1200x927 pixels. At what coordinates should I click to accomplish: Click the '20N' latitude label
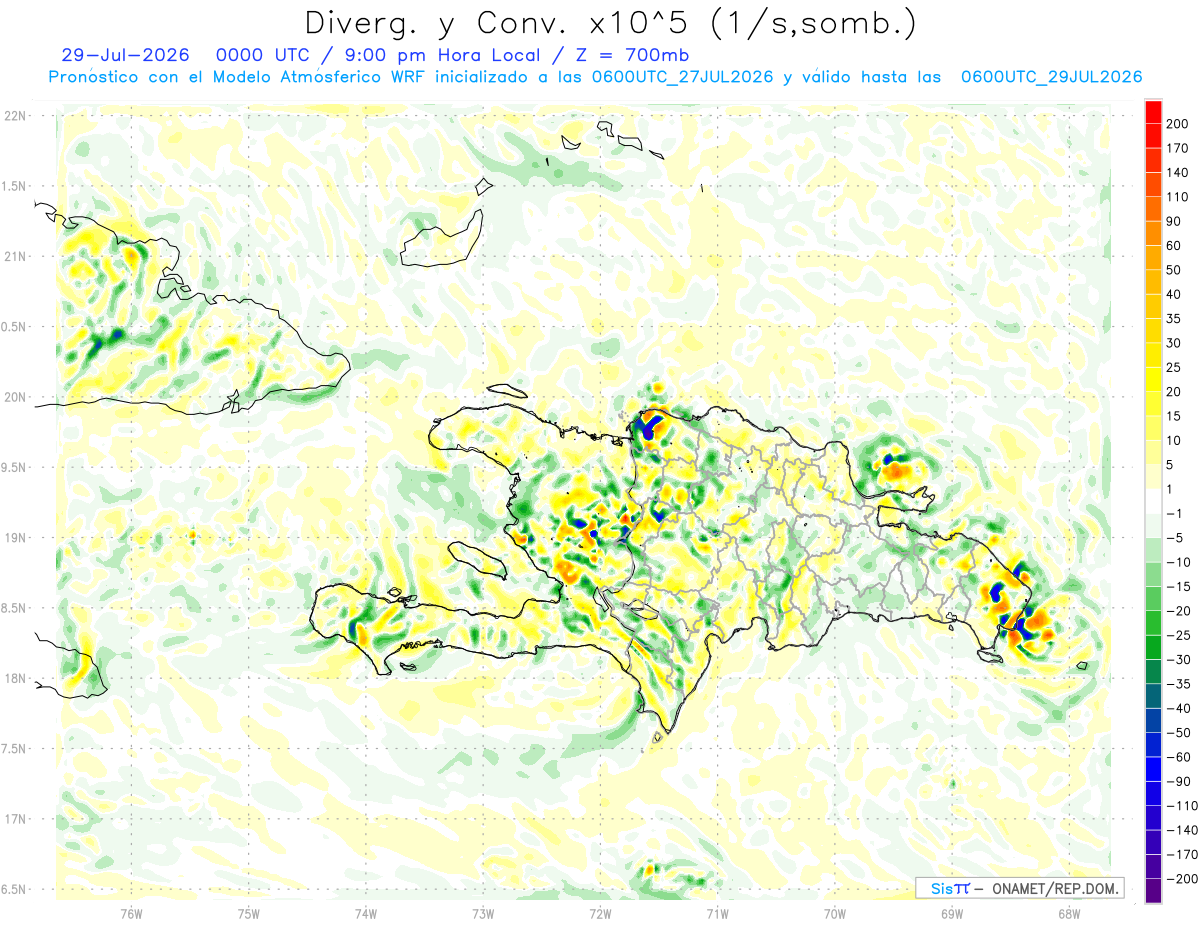(15, 397)
